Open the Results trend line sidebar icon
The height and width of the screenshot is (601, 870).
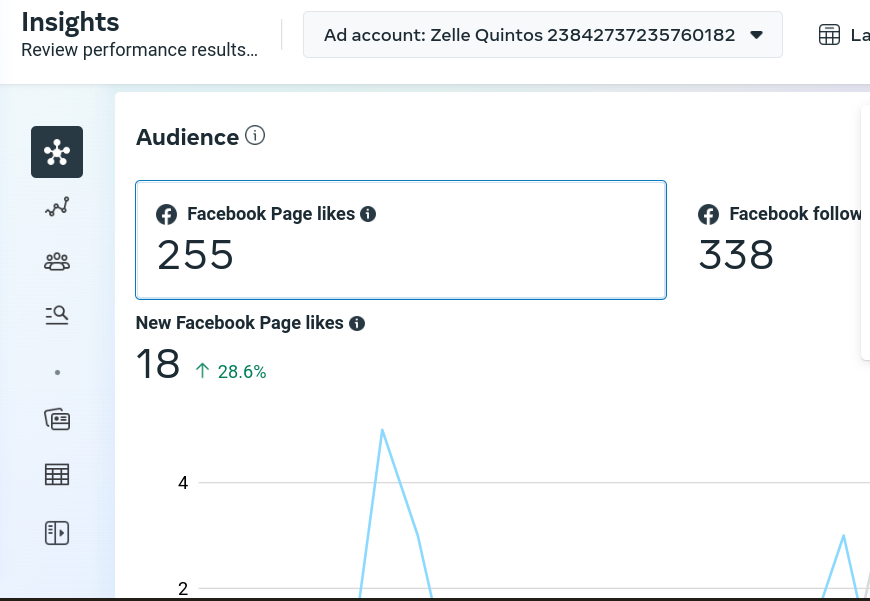pos(57,207)
